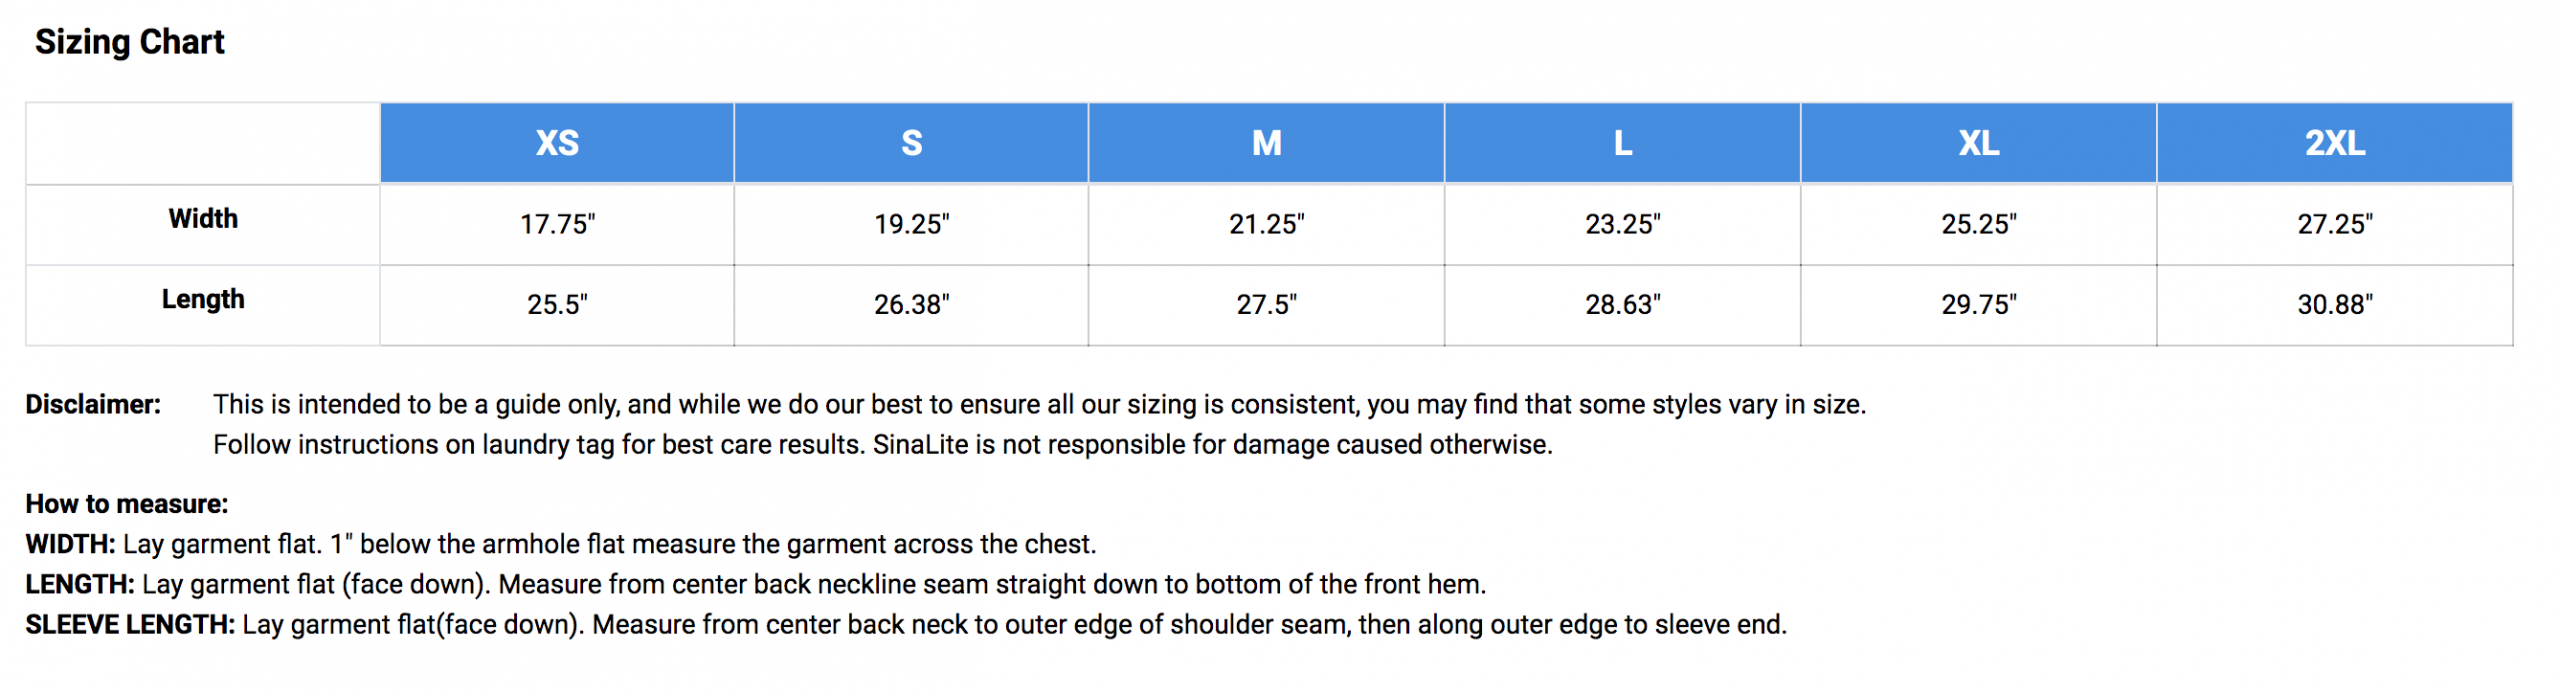Select the S size header
The image size is (2560, 693).
[911, 143]
